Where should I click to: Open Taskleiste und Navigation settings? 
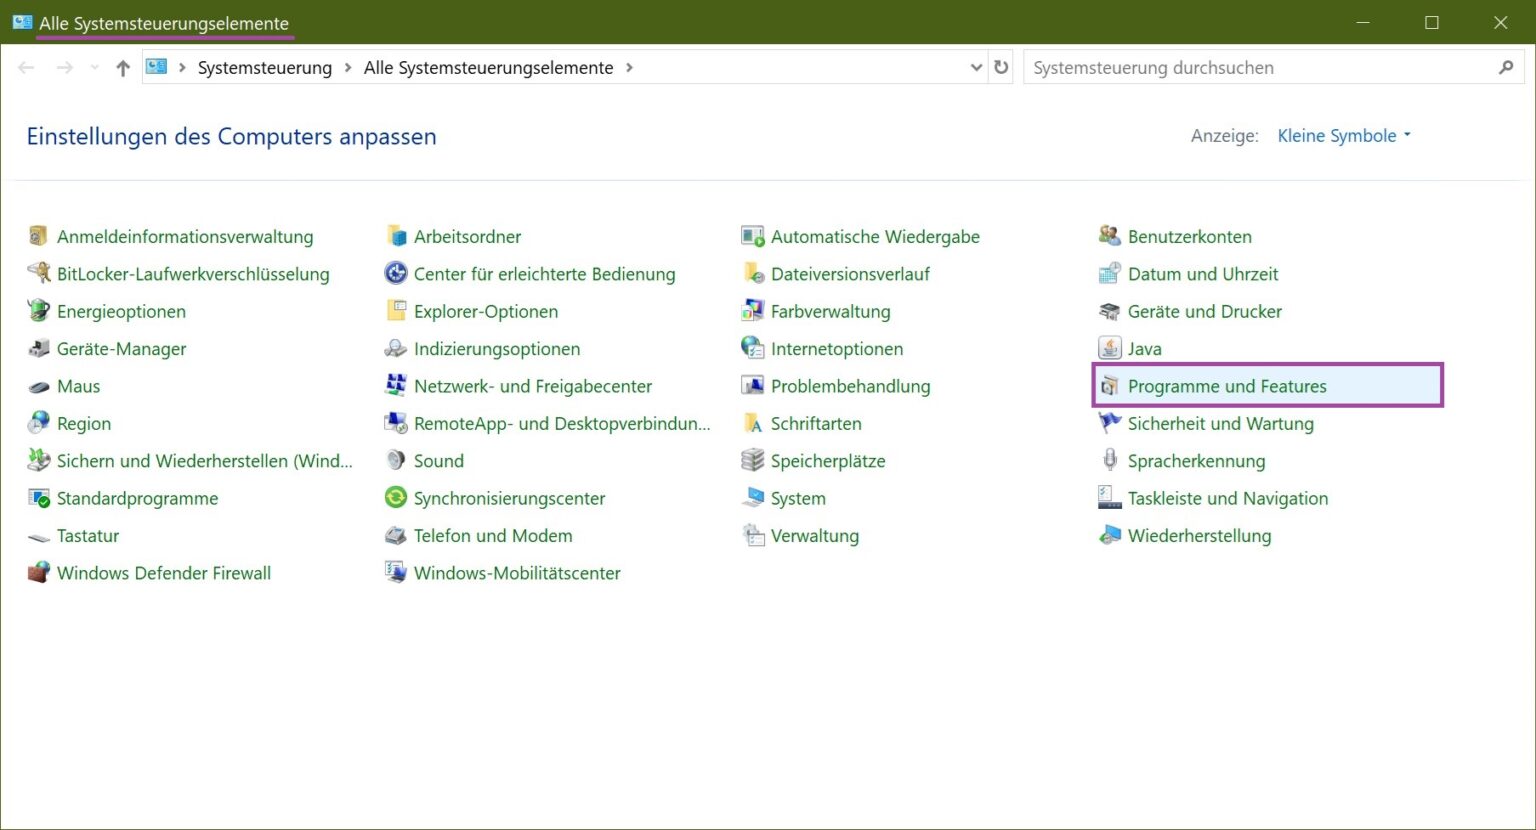point(1227,498)
